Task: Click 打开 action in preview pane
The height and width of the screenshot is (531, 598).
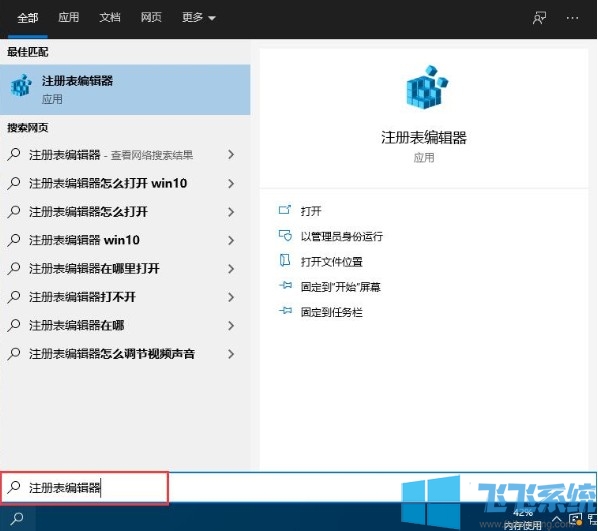Action: pyautogui.click(x=311, y=211)
